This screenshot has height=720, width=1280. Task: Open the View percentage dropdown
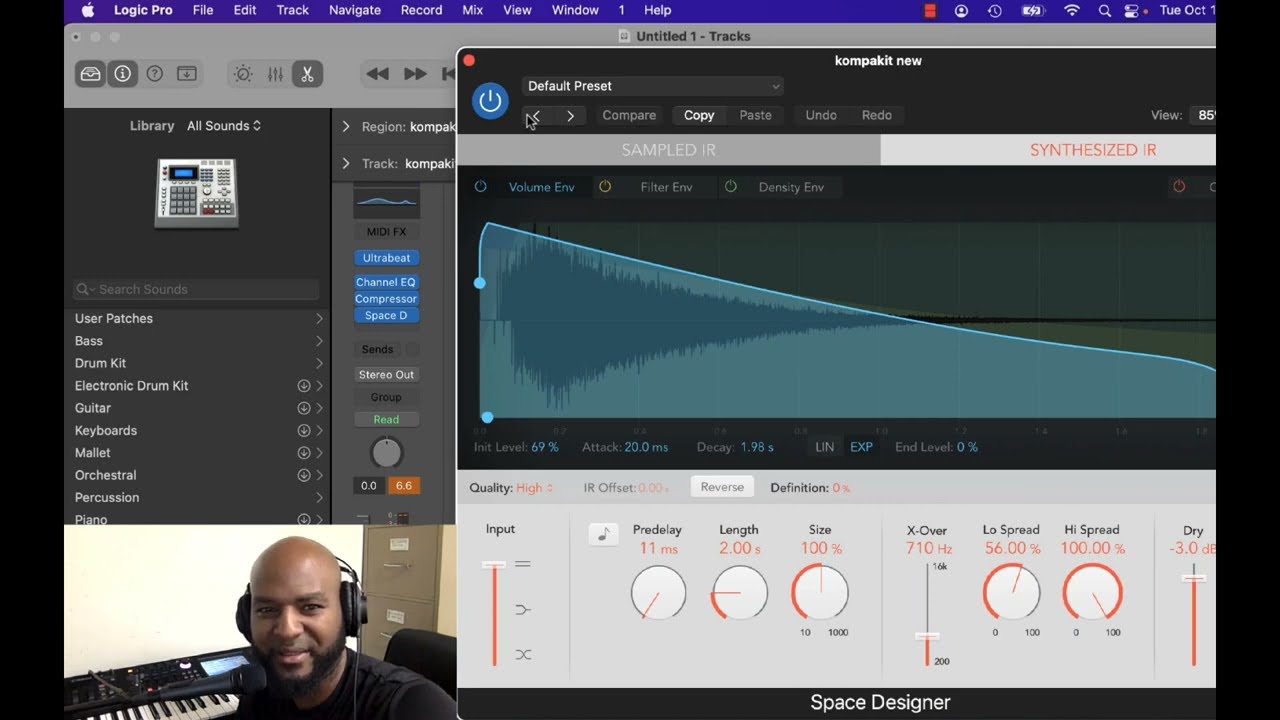pyautogui.click(x=1203, y=115)
